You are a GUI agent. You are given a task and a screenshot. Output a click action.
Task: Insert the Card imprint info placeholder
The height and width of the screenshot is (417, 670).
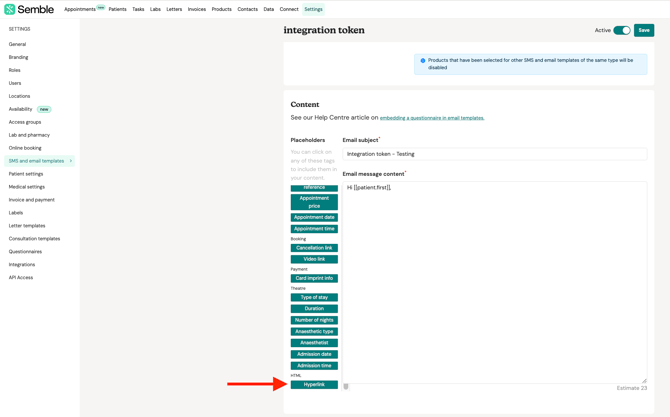tap(314, 278)
